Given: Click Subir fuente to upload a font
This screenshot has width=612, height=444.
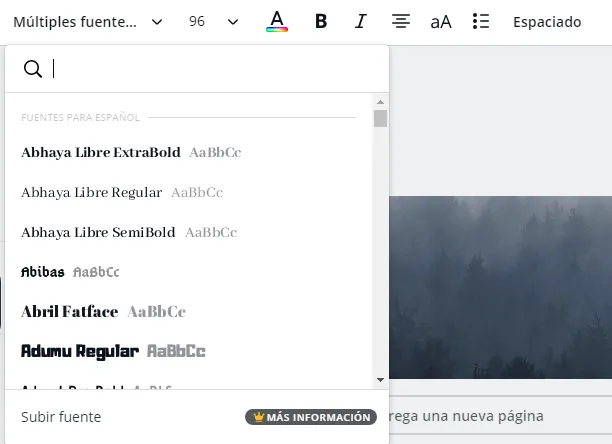Looking at the screenshot, I should [x=61, y=417].
